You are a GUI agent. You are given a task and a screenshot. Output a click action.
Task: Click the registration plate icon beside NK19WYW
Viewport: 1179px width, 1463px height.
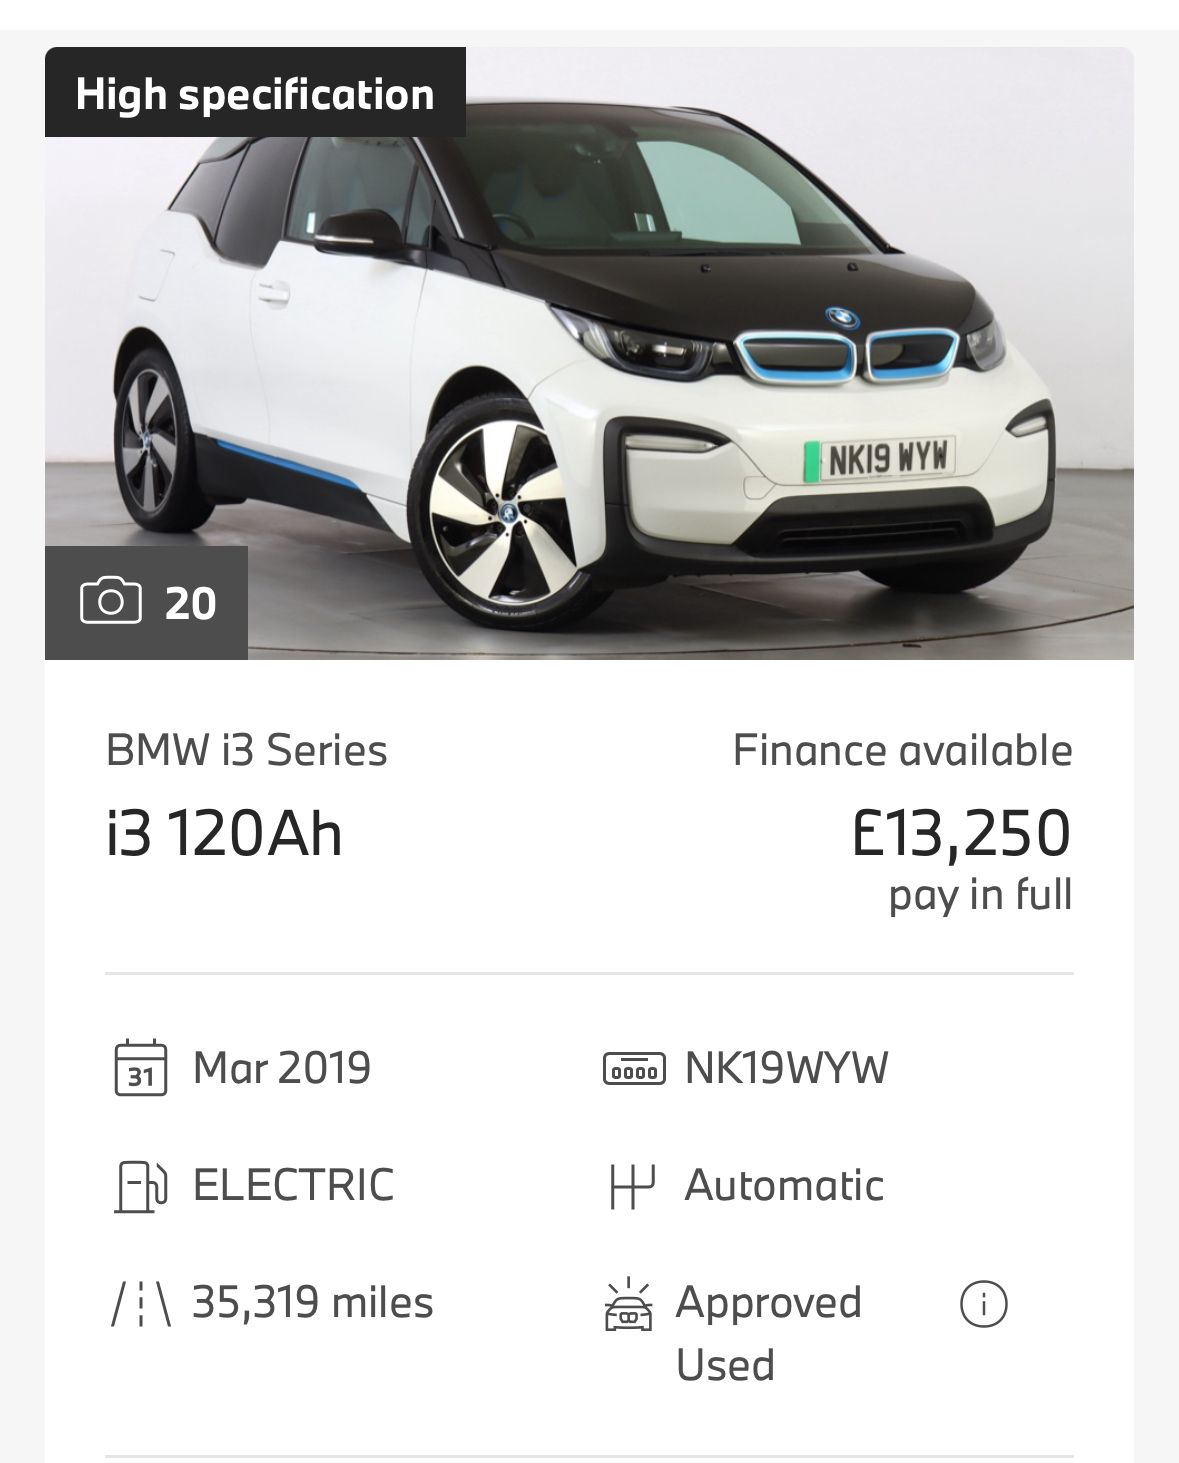pos(634,1068)
